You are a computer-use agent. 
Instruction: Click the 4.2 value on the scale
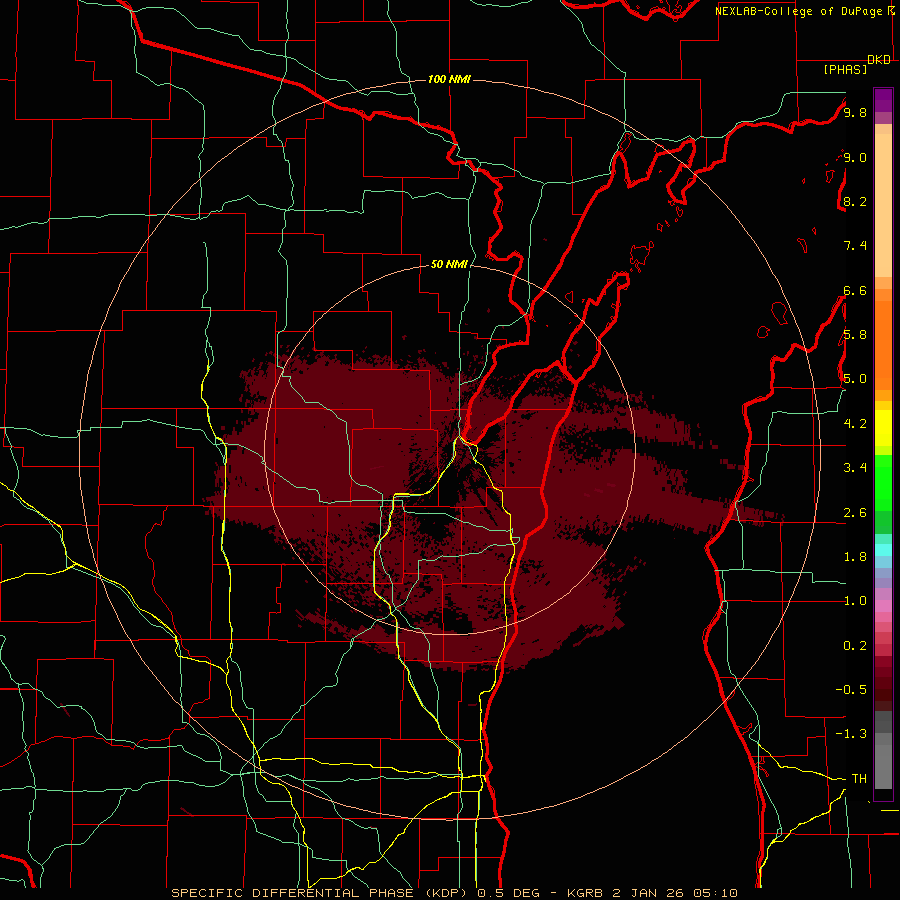coord(855,423)
